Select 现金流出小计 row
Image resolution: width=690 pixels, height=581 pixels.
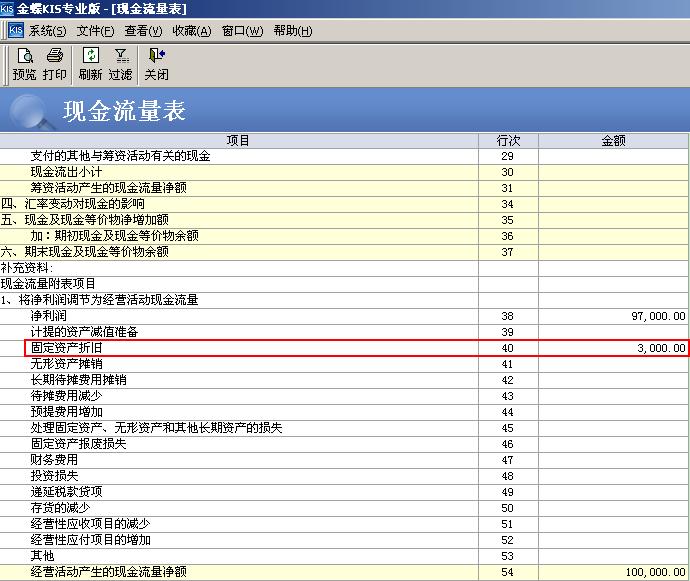pos(344,172)
